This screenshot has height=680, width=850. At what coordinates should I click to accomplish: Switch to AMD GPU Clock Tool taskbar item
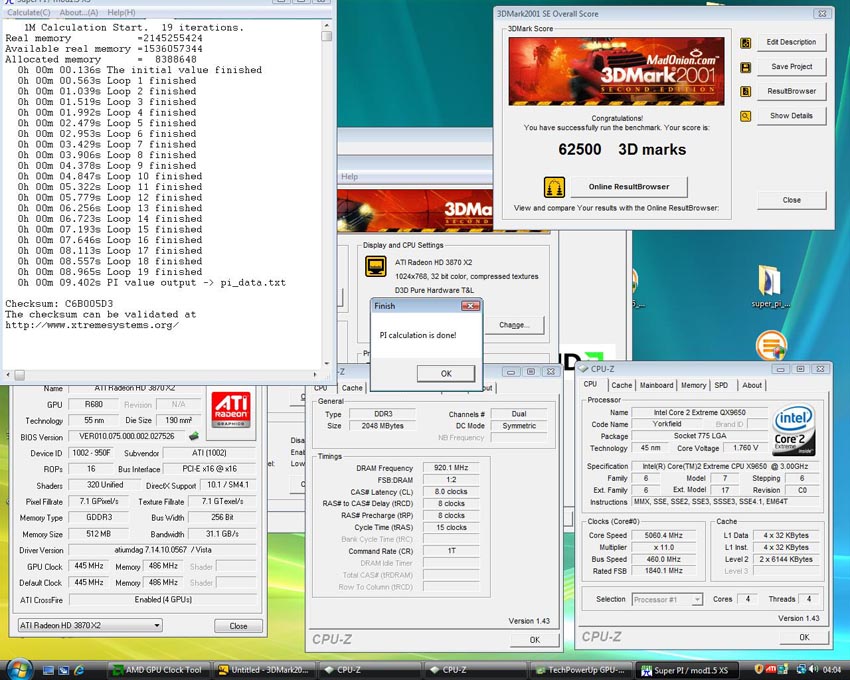point(157,670)
